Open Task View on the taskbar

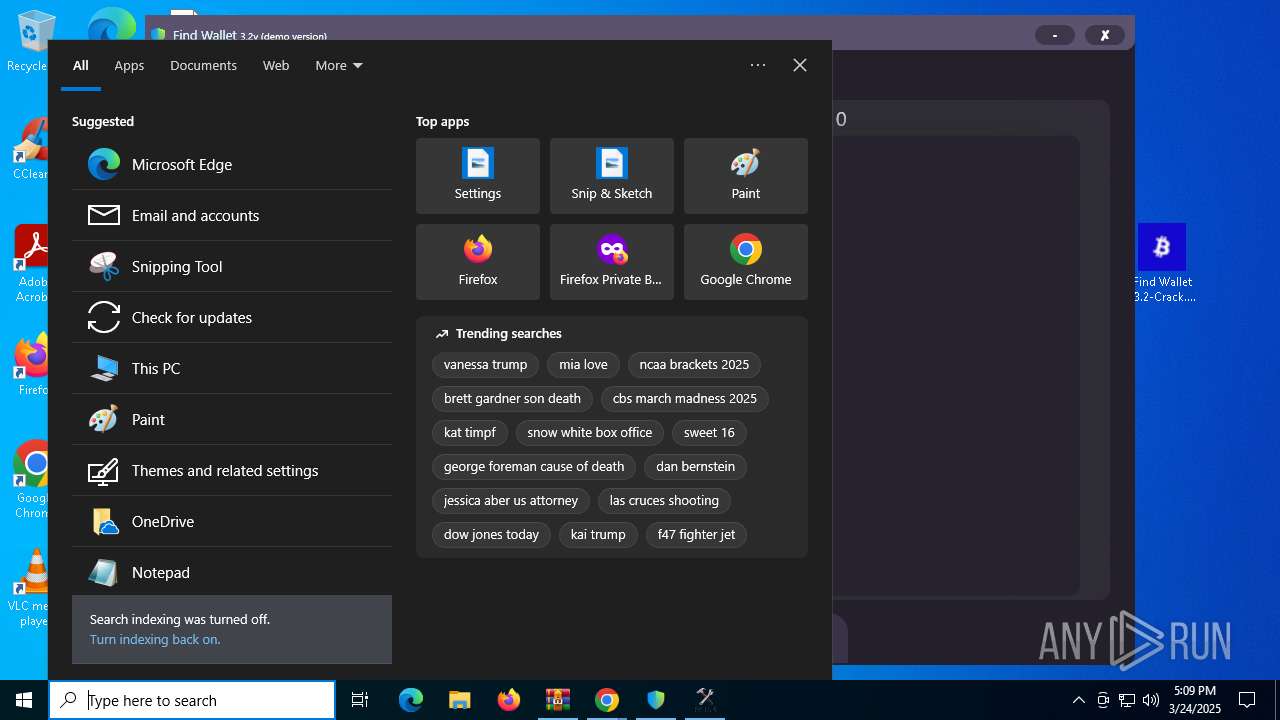coord(360,700)
